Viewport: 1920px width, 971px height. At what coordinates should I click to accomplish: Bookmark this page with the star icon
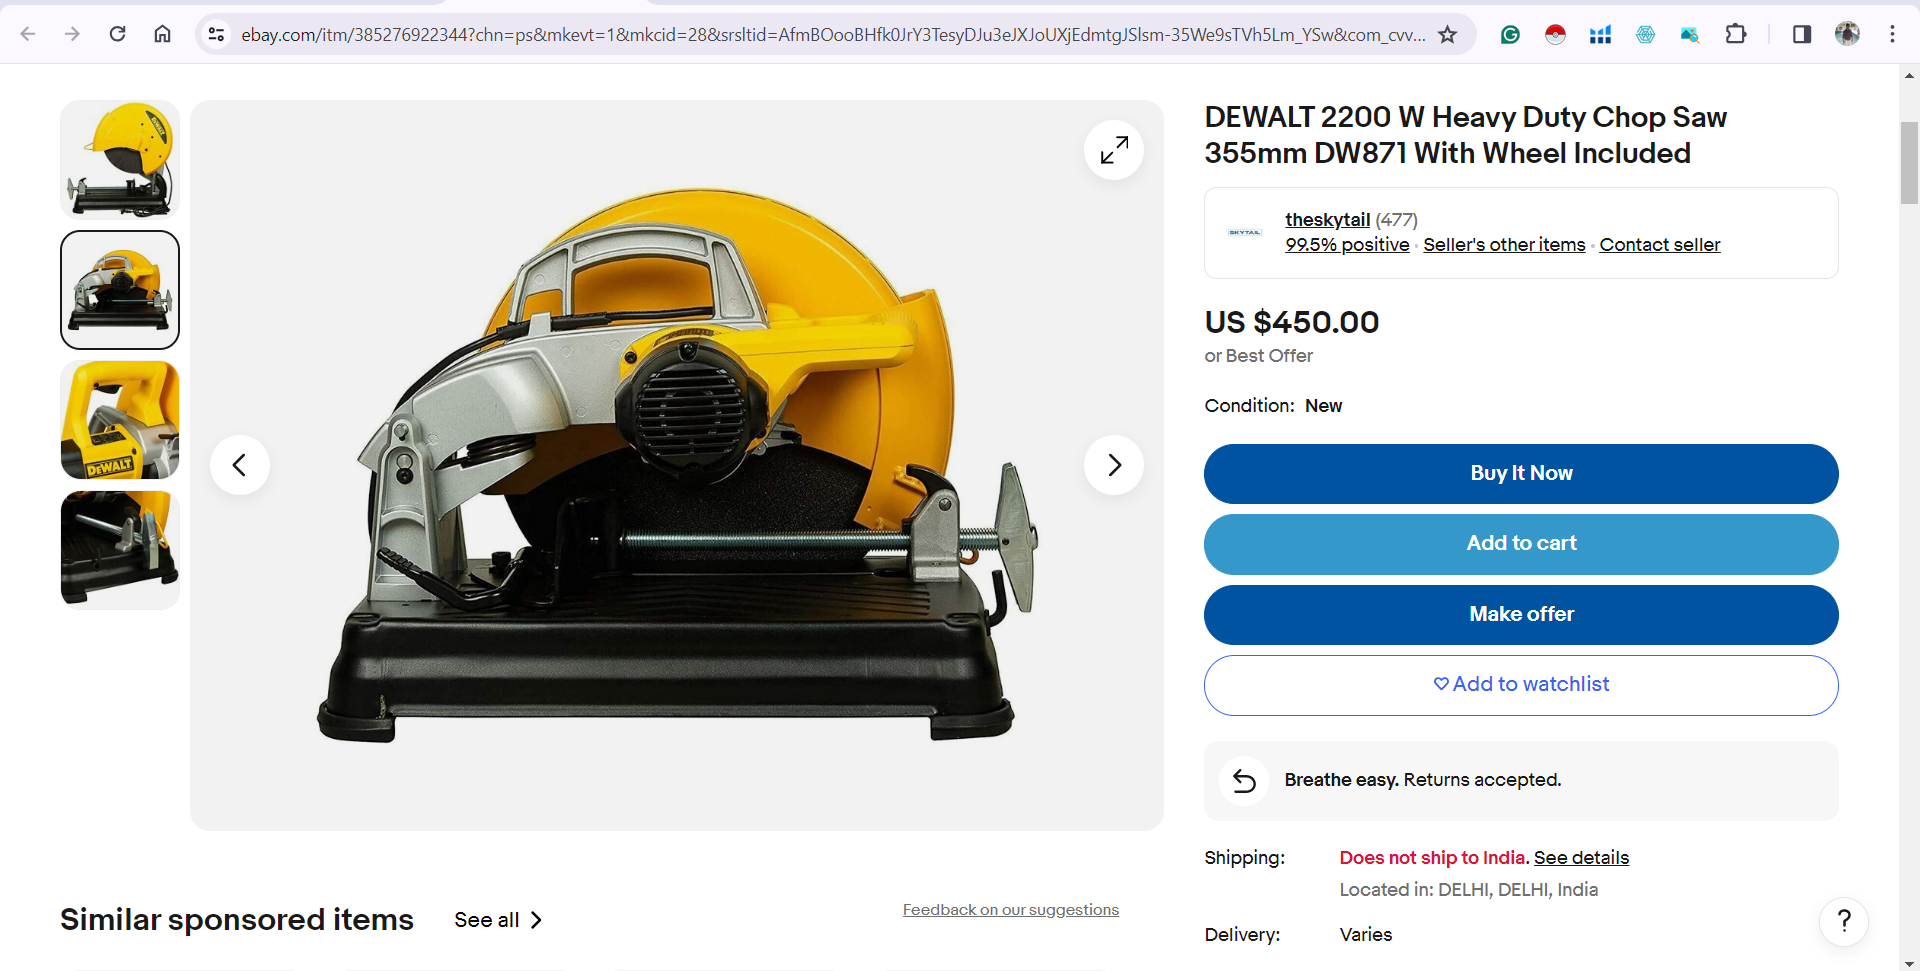[1447, 34]
